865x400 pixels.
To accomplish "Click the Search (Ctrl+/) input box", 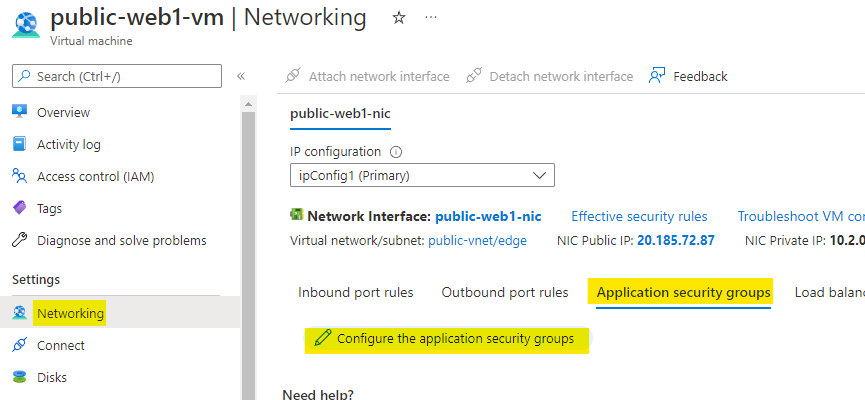I will point(117,76).
